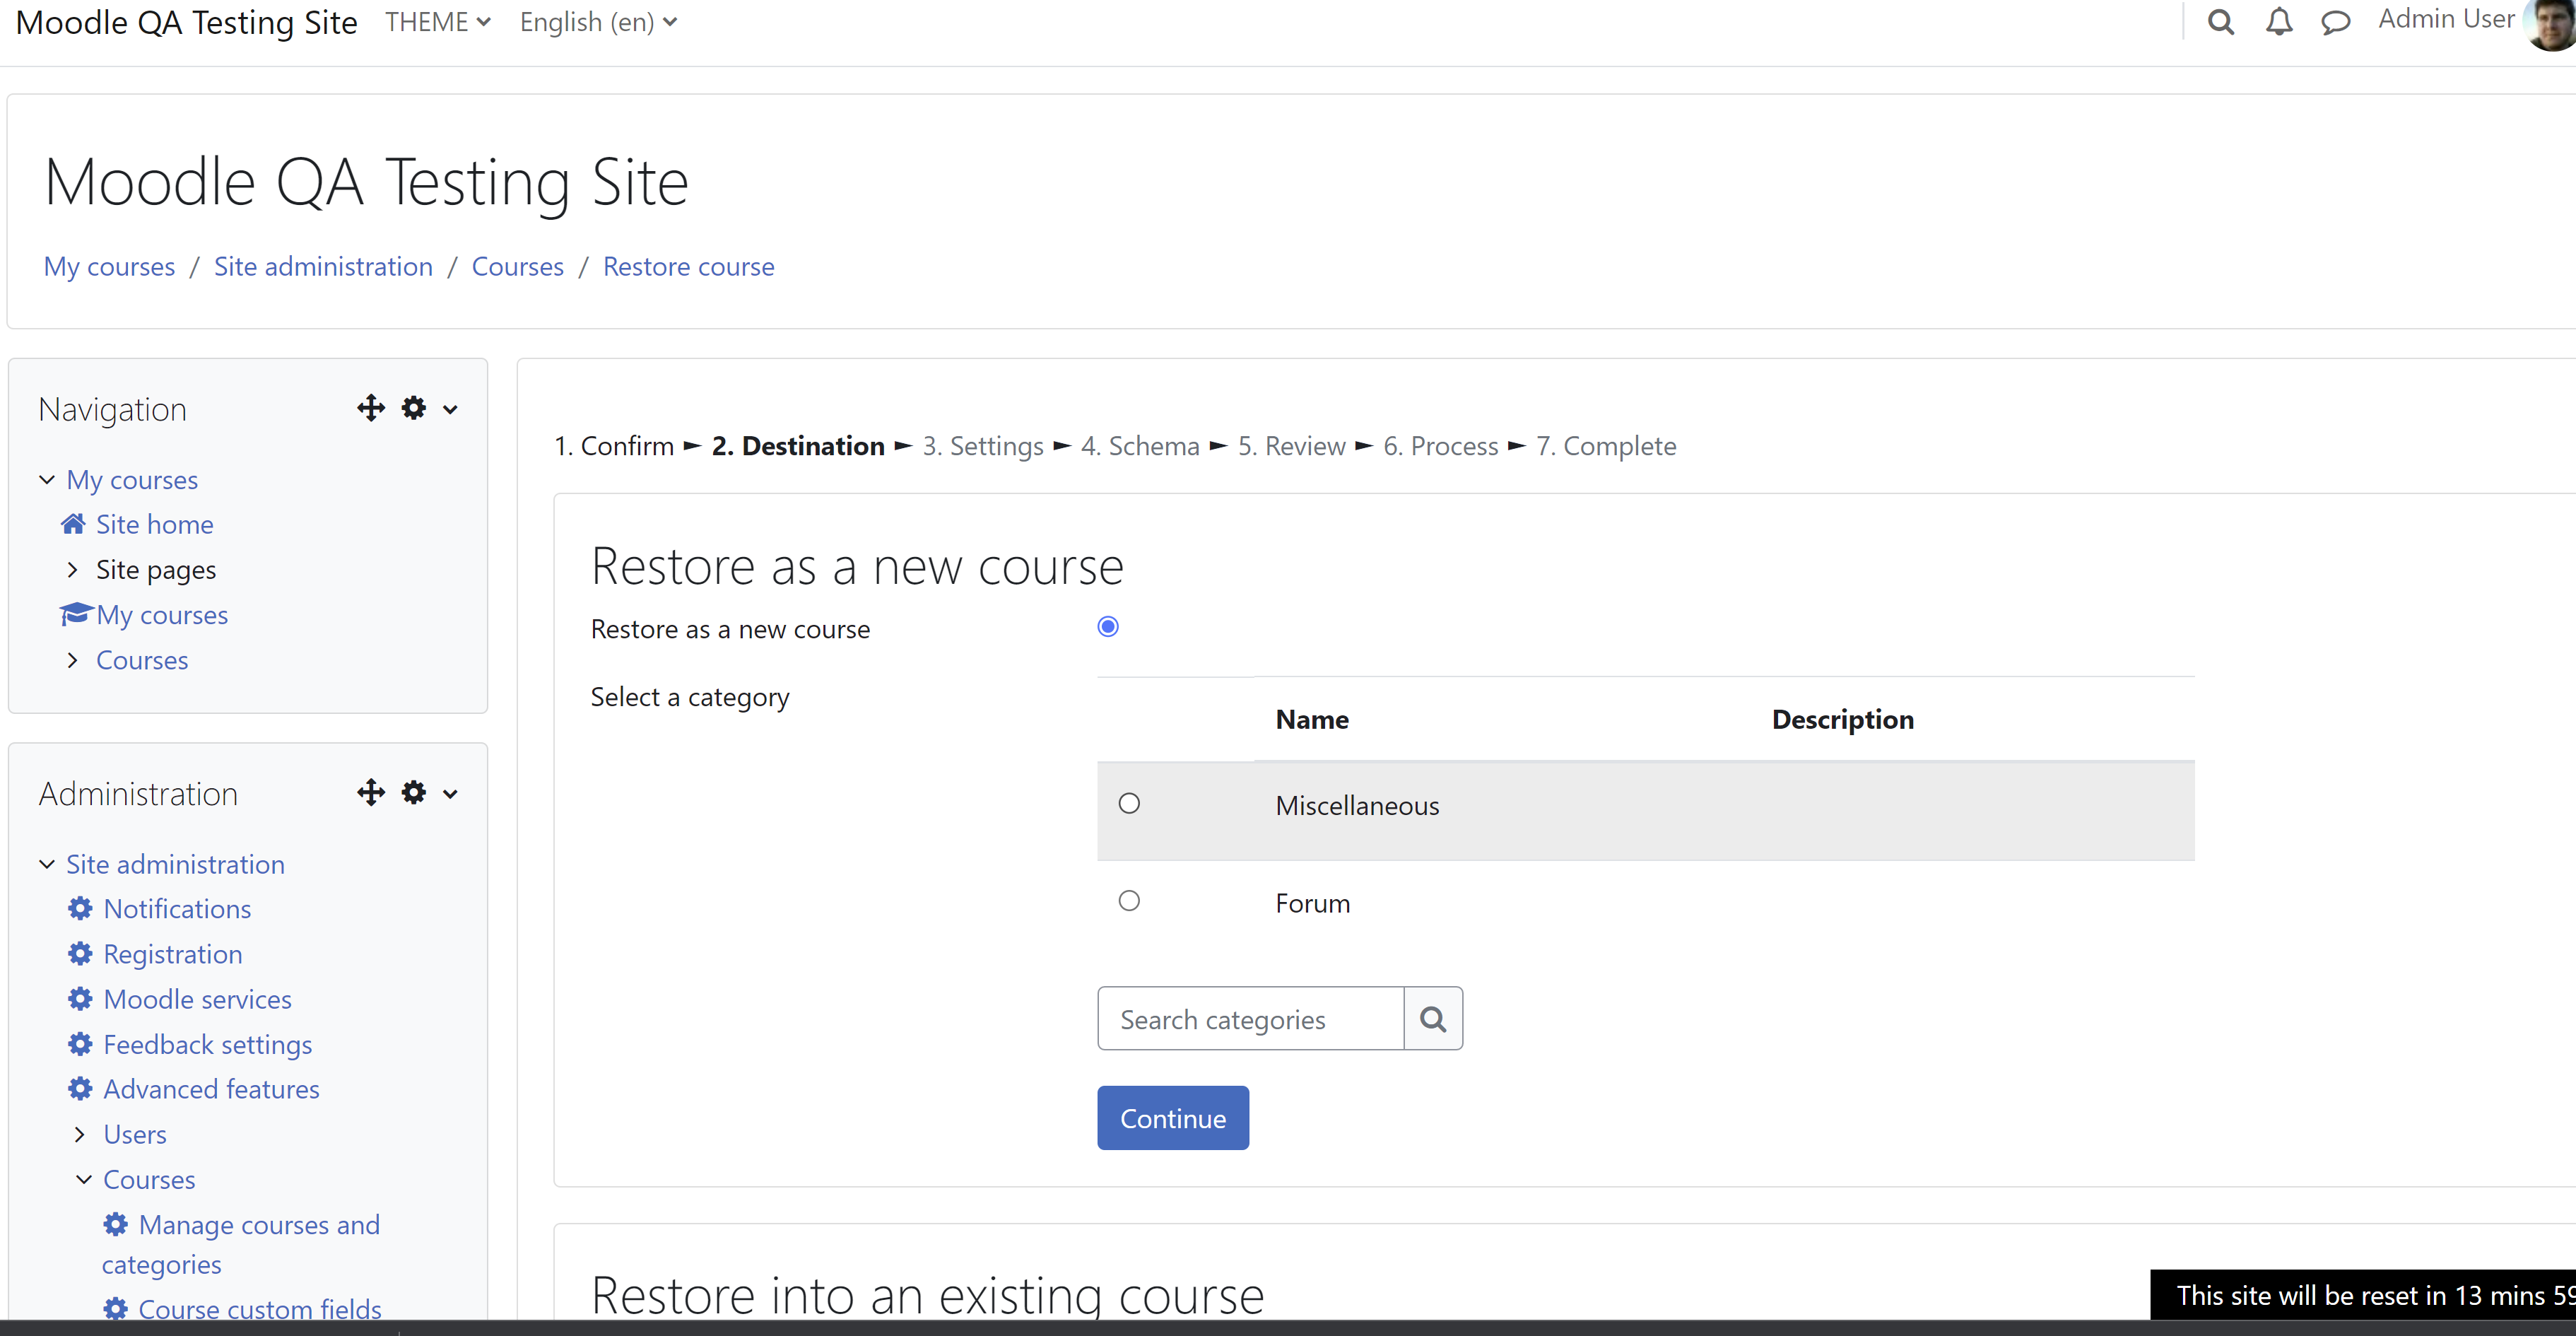This screenshot has height=1336, width=2576.
Task: Open messaging speech bubble icon
Action: coord(2335,22)
